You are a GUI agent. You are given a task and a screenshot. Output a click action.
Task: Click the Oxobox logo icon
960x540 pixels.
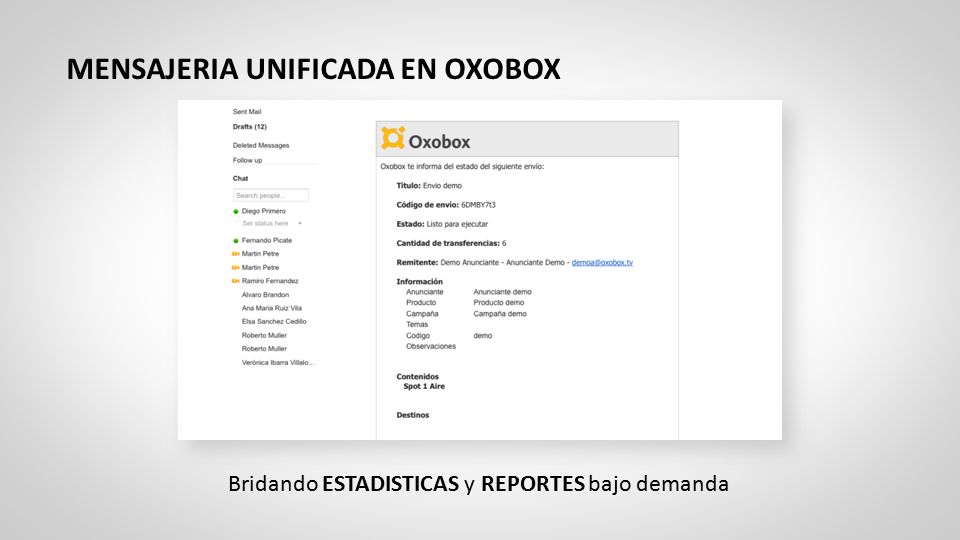point(393,138)
